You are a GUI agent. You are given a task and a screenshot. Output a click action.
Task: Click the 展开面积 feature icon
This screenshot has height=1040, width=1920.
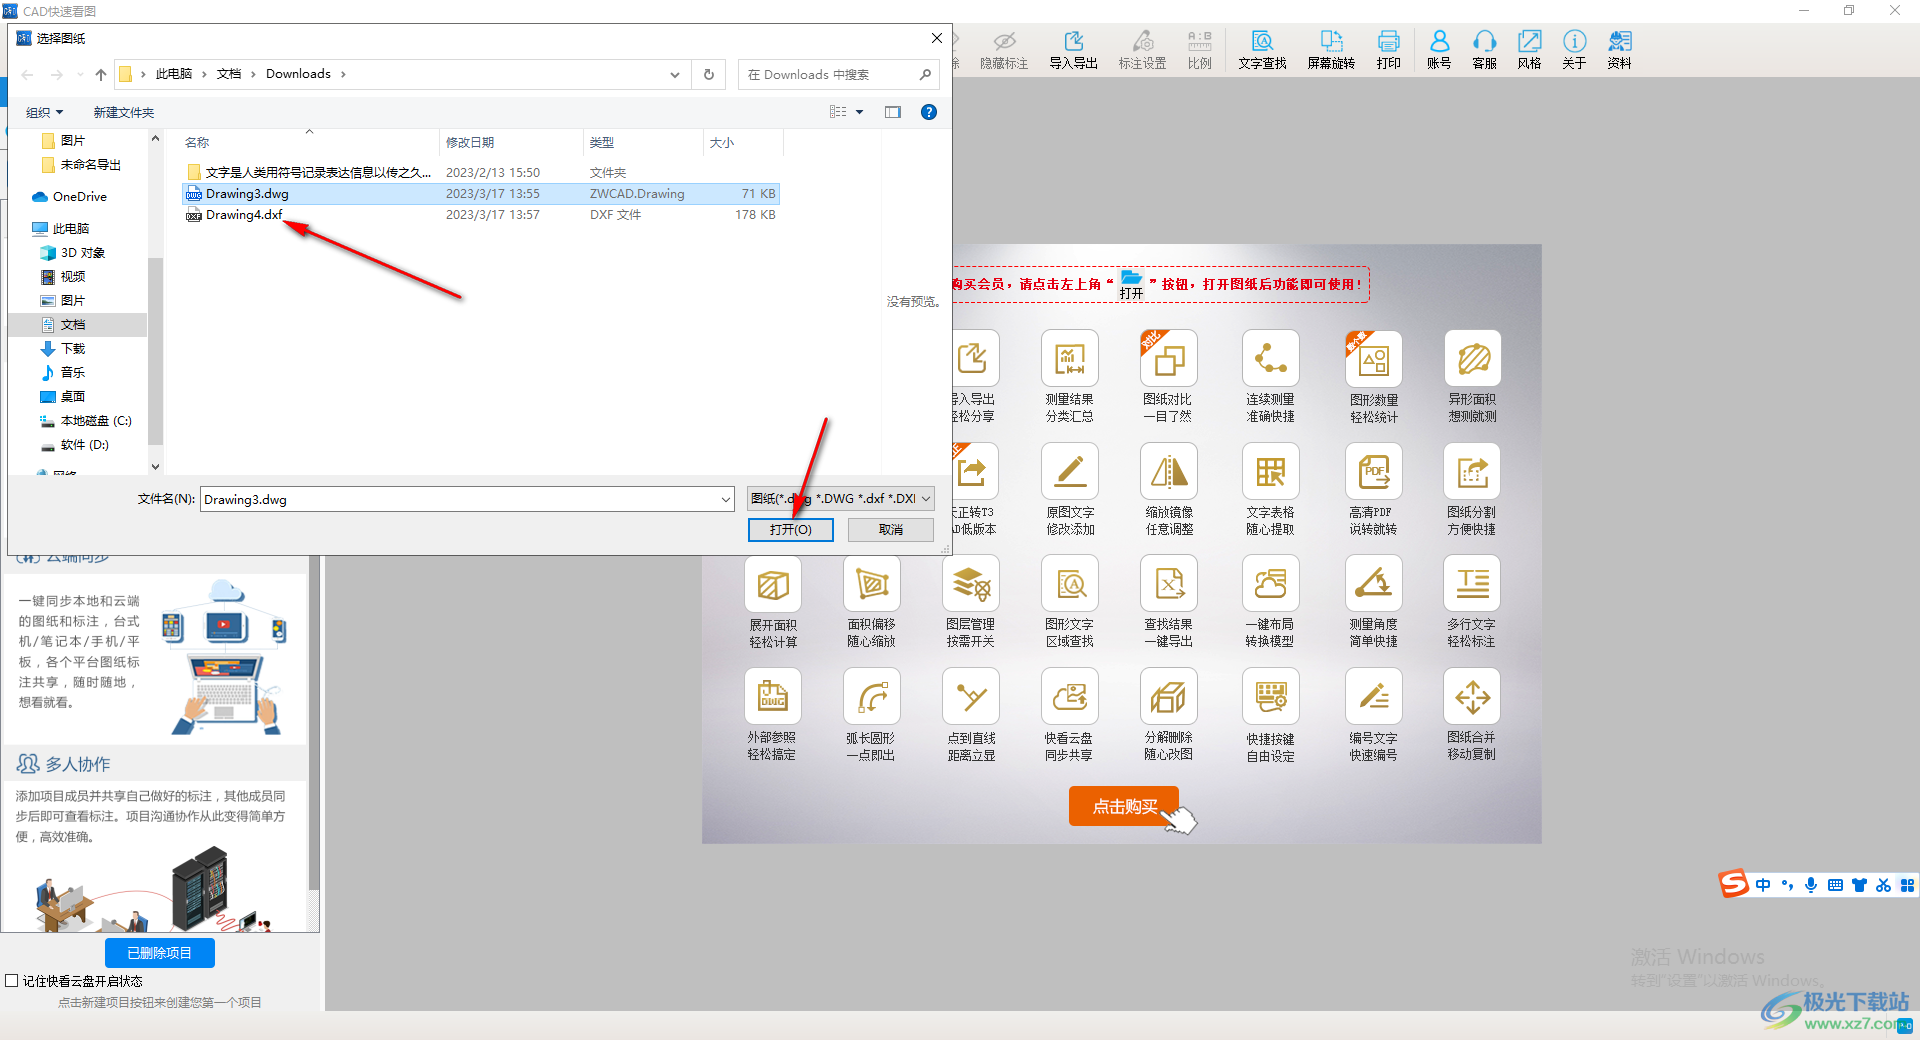pyautogui.click(x=773, y=583)
